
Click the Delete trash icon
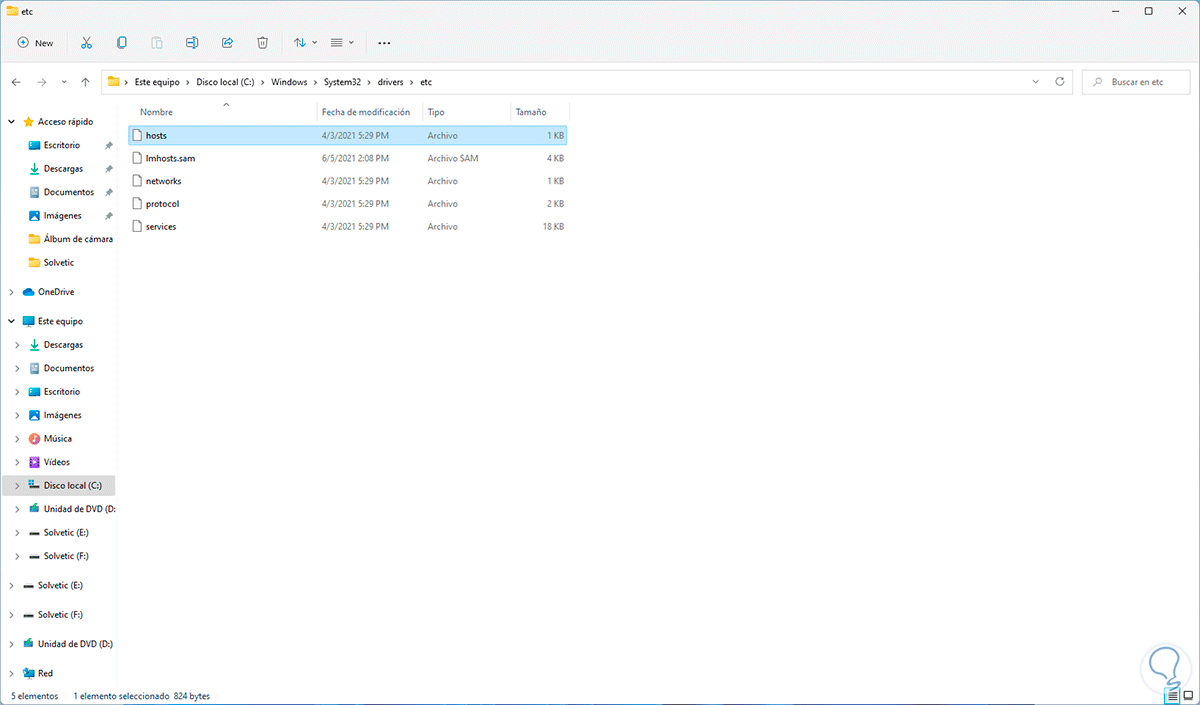point(262,43)
